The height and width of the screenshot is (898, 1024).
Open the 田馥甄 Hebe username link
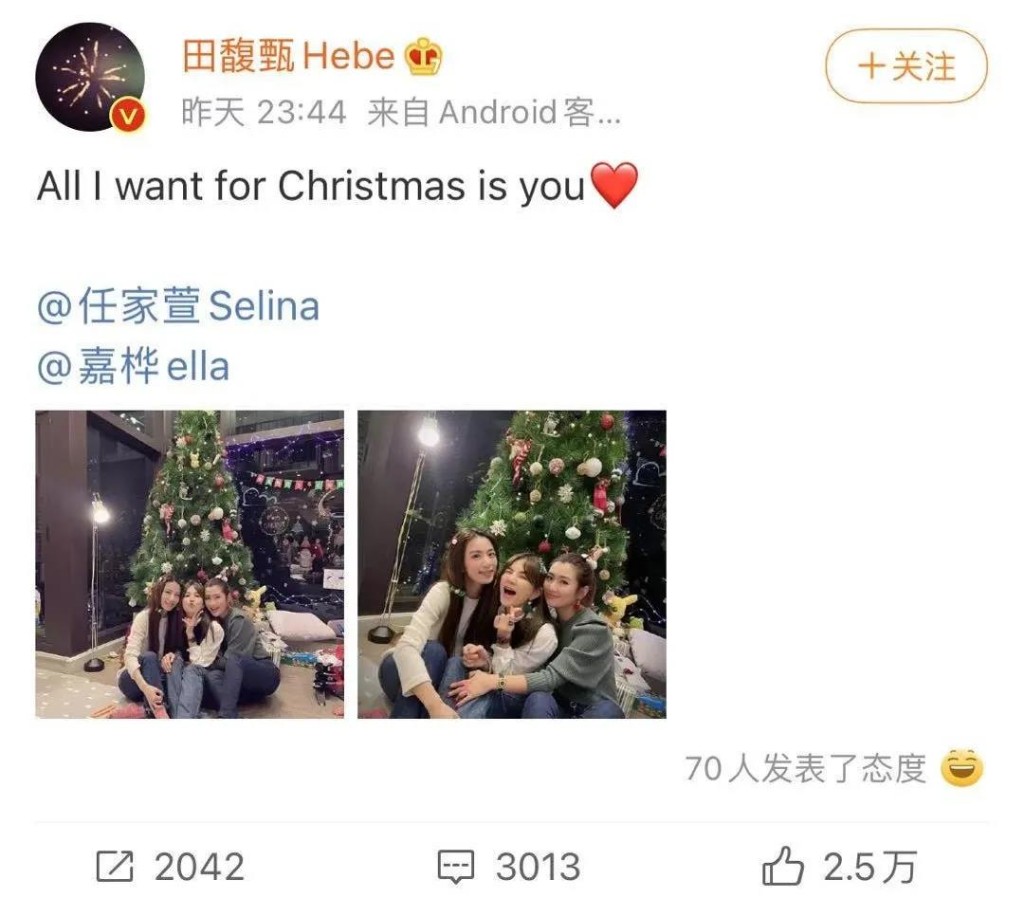(x=288, y=56)
